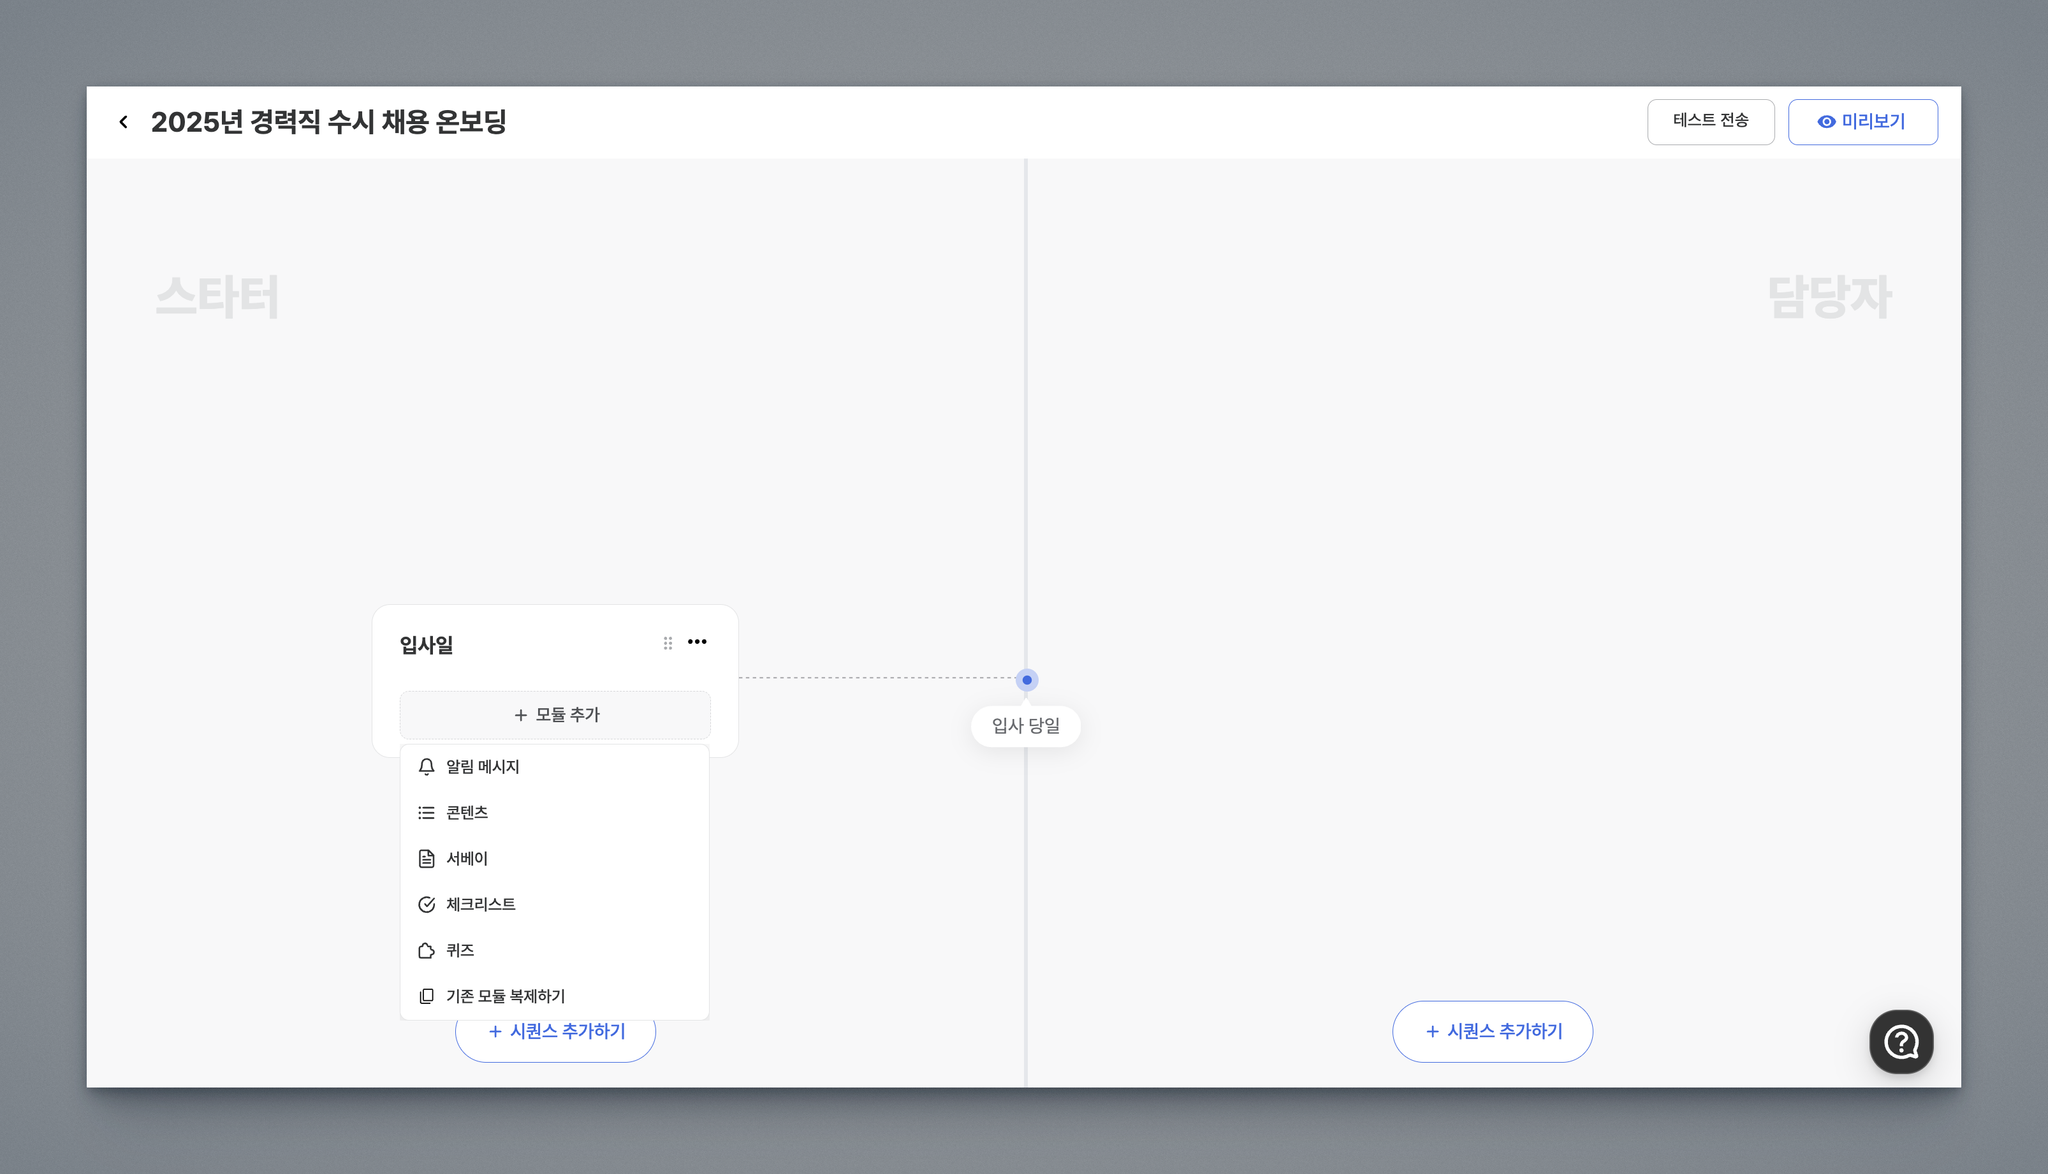The height and width of the screenshot is (1174, 2048).
Task: Click the 테스트 전송 button
Action: pyautogui.click(x=1710, y=121)
